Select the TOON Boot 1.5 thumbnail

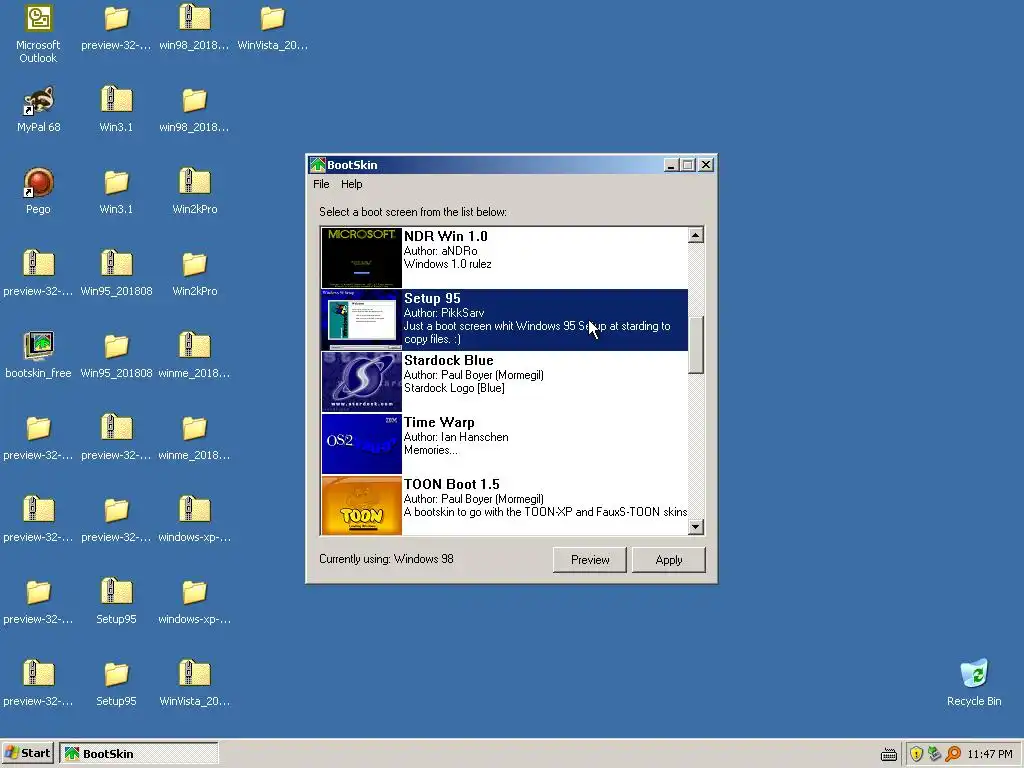361,505
